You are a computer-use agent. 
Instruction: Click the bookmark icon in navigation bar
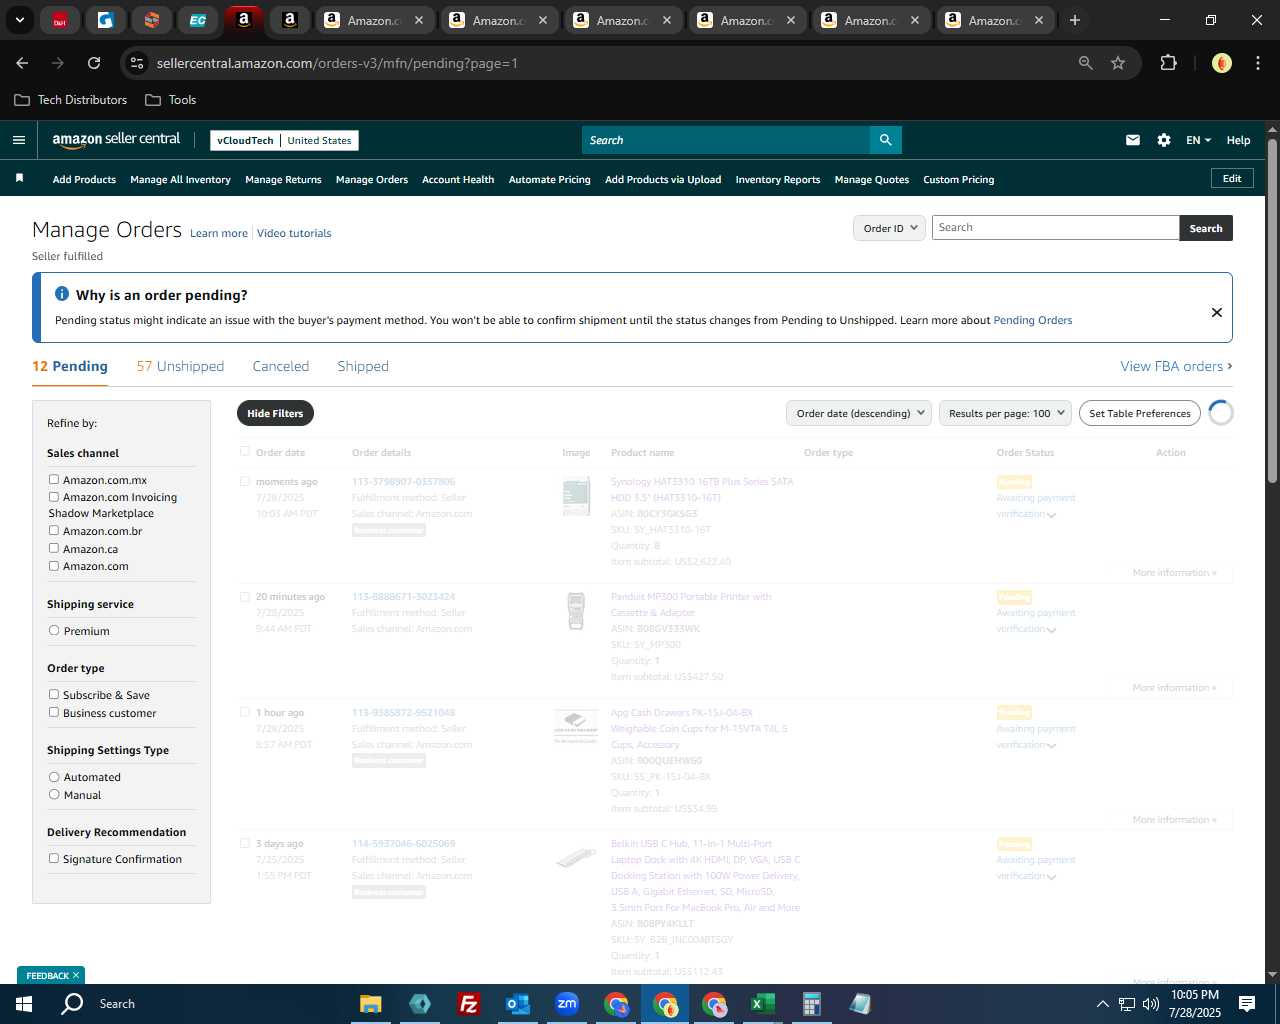(x=19, y=178)
